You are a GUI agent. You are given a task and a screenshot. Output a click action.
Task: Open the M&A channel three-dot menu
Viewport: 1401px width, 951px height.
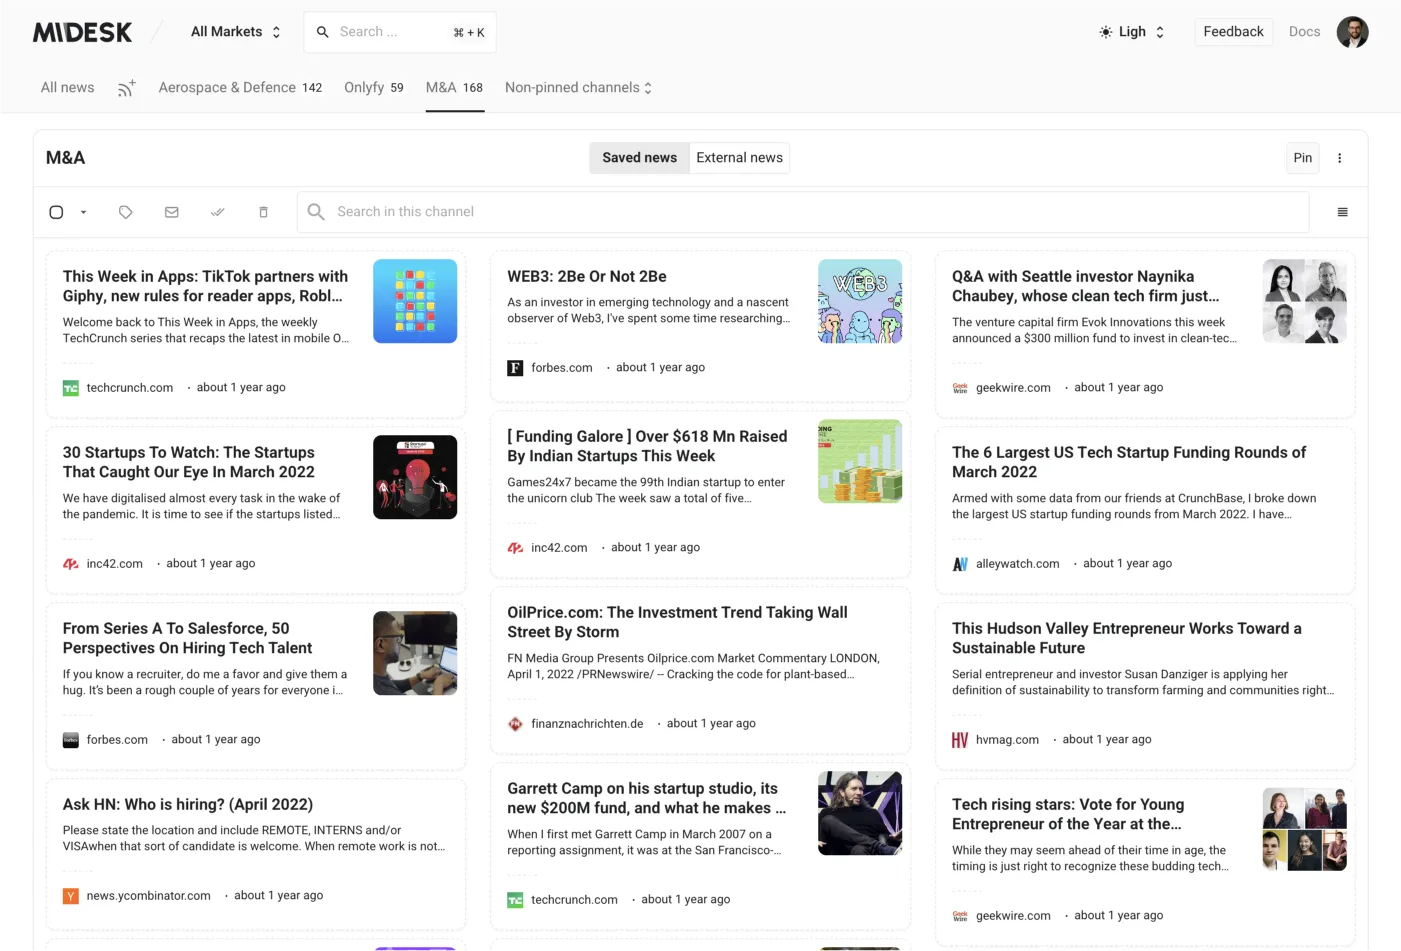click(1340, 158)
